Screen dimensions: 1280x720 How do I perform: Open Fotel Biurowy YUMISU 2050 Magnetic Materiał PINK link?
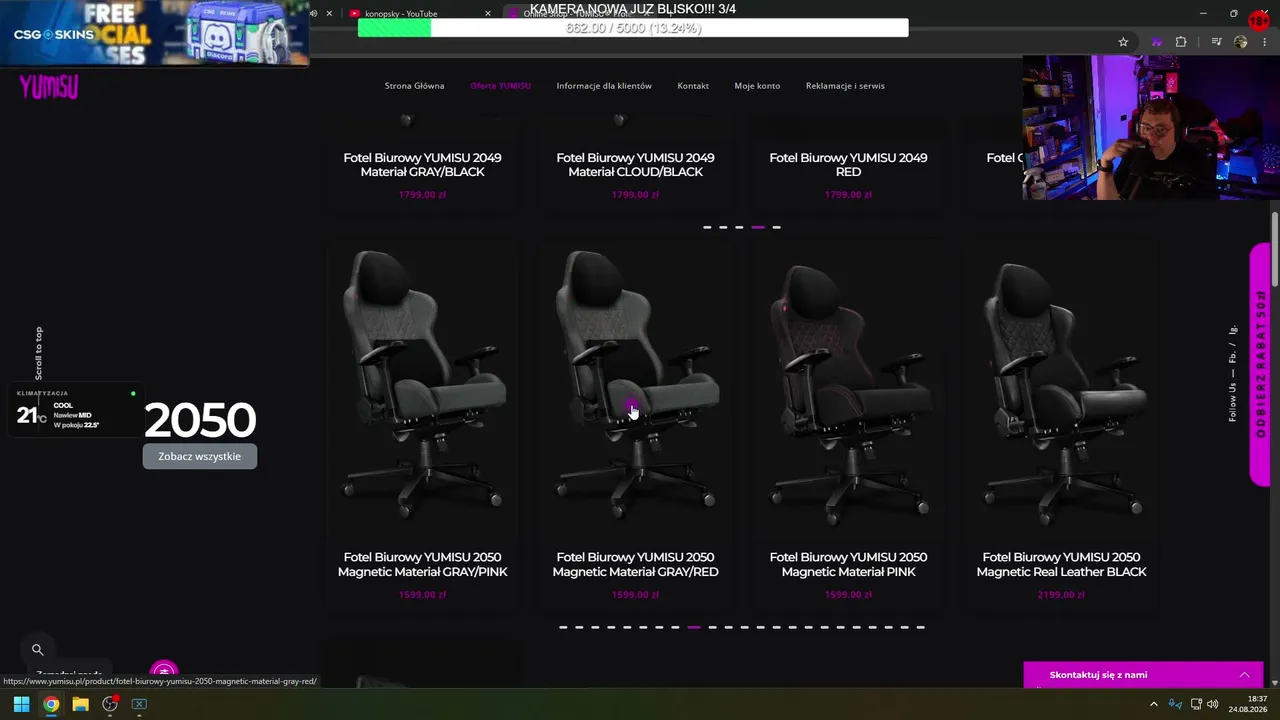(848, 565)
